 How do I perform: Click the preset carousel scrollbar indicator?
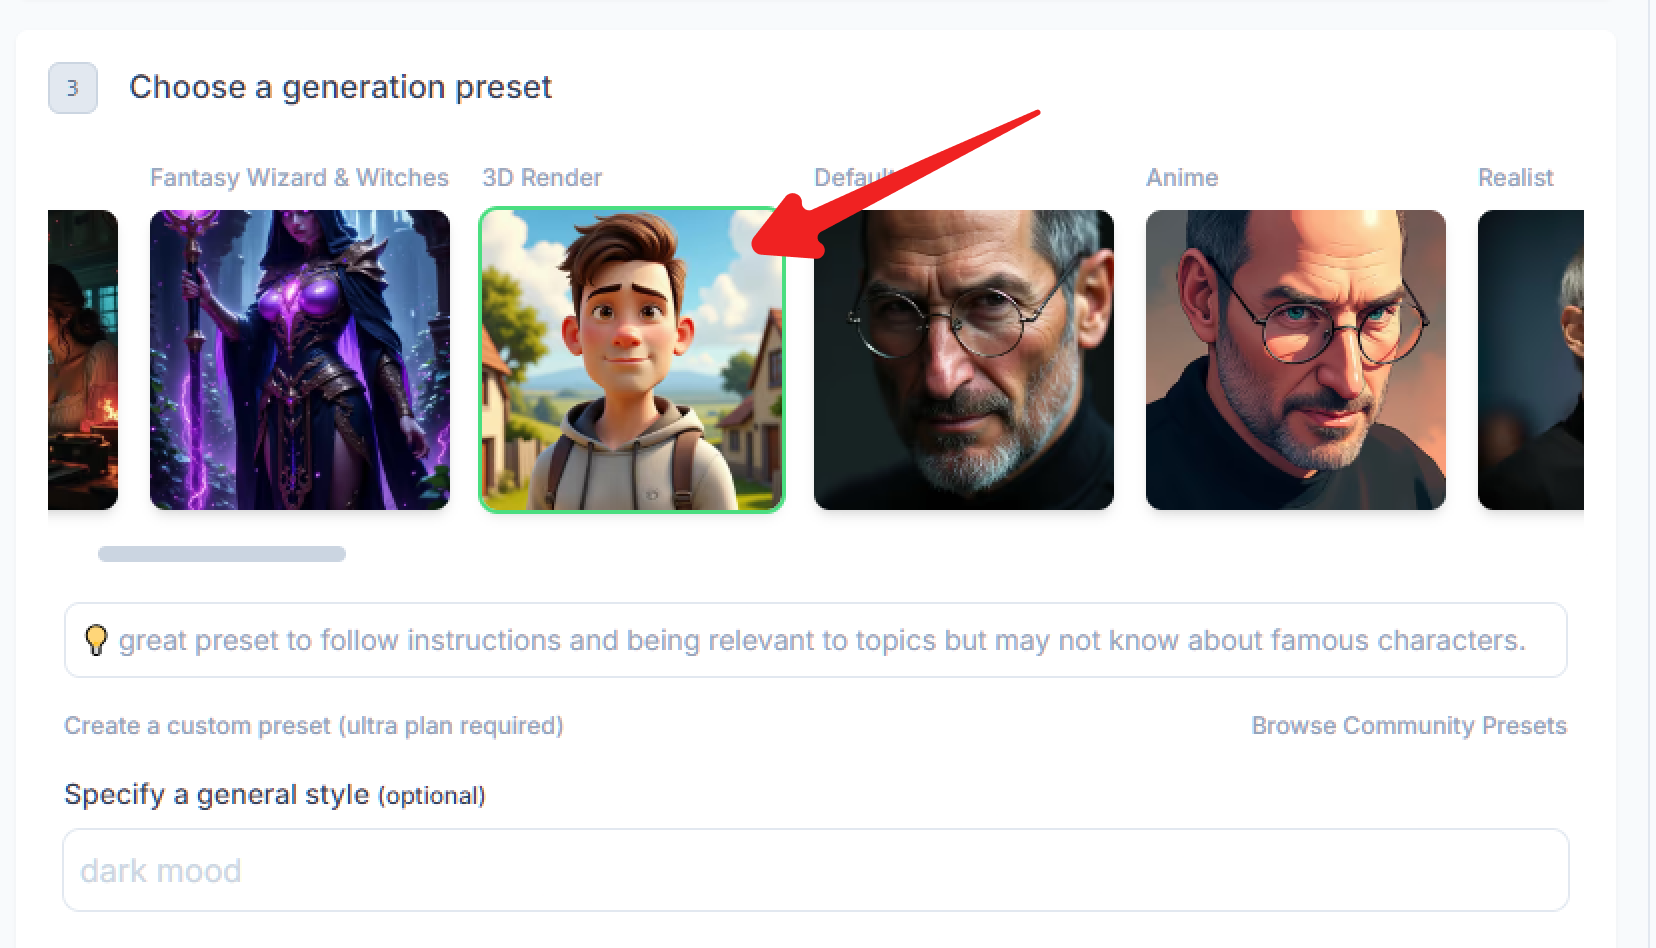tap(221, 553)
